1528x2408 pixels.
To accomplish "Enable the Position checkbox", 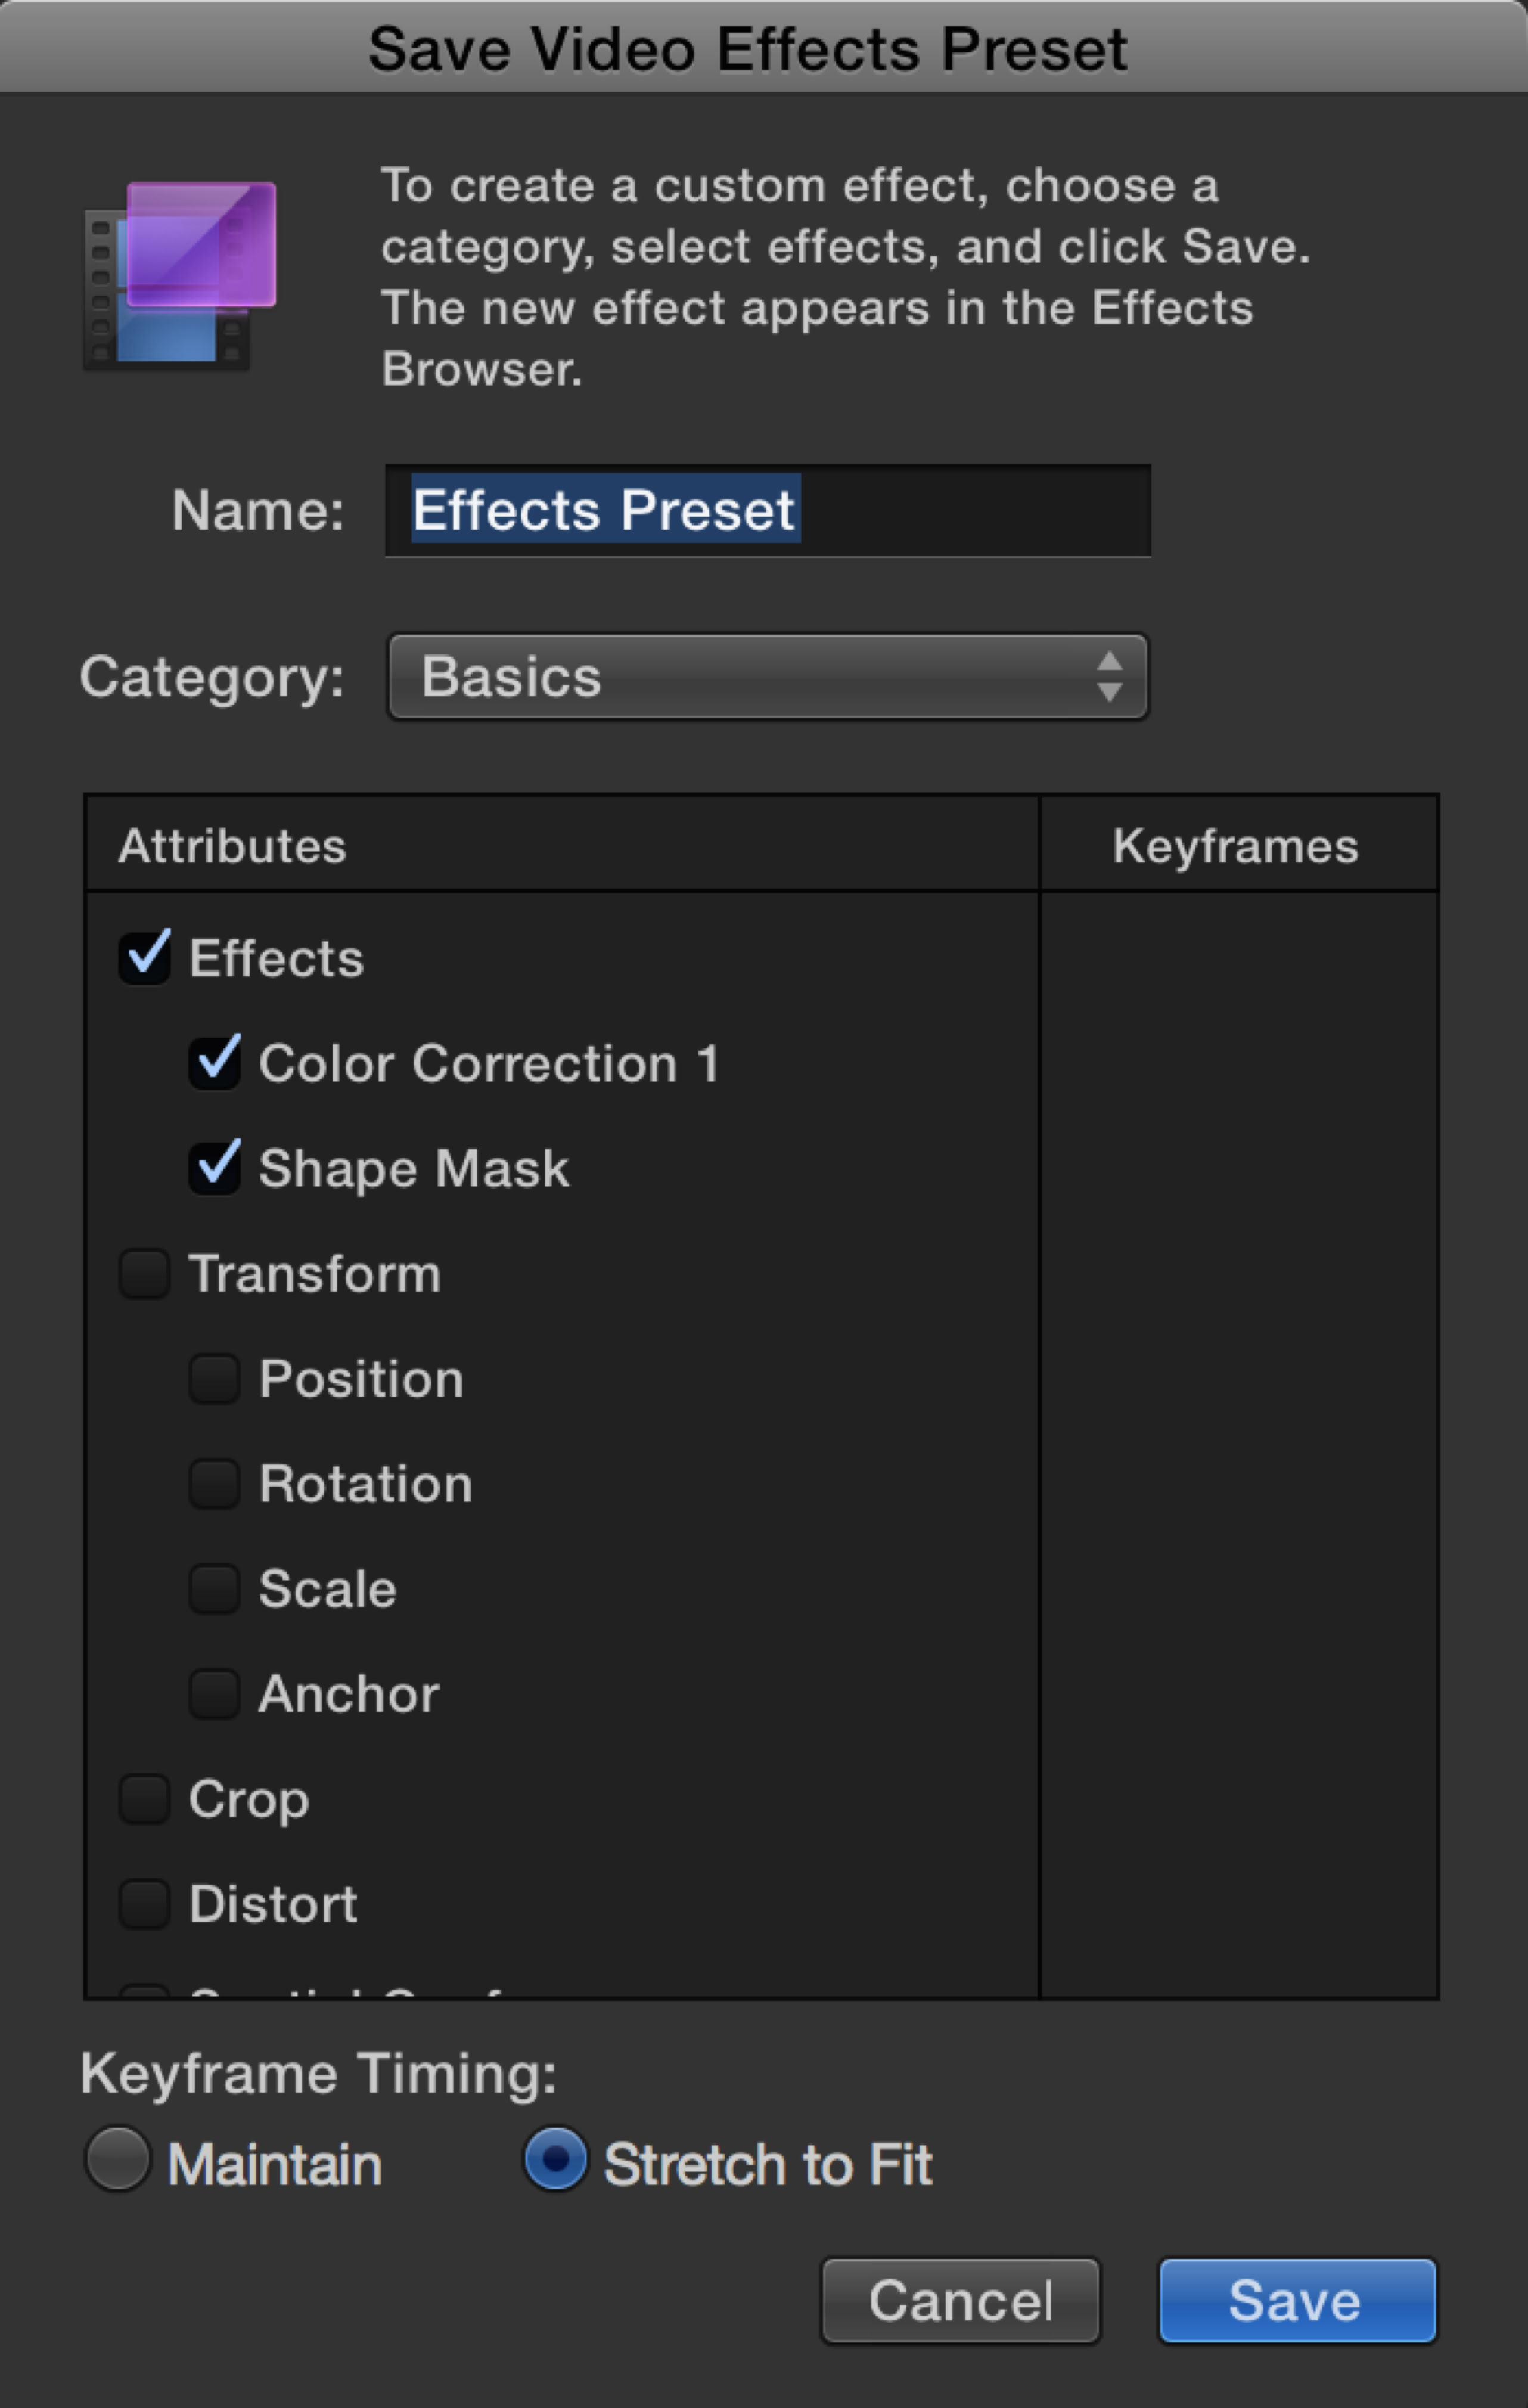I will coord(215,1379).
